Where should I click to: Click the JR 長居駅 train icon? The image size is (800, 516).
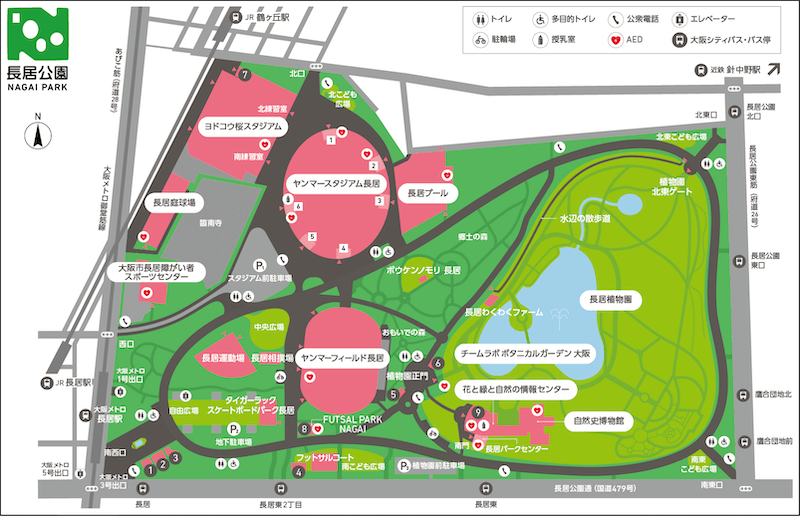(47, 383)
